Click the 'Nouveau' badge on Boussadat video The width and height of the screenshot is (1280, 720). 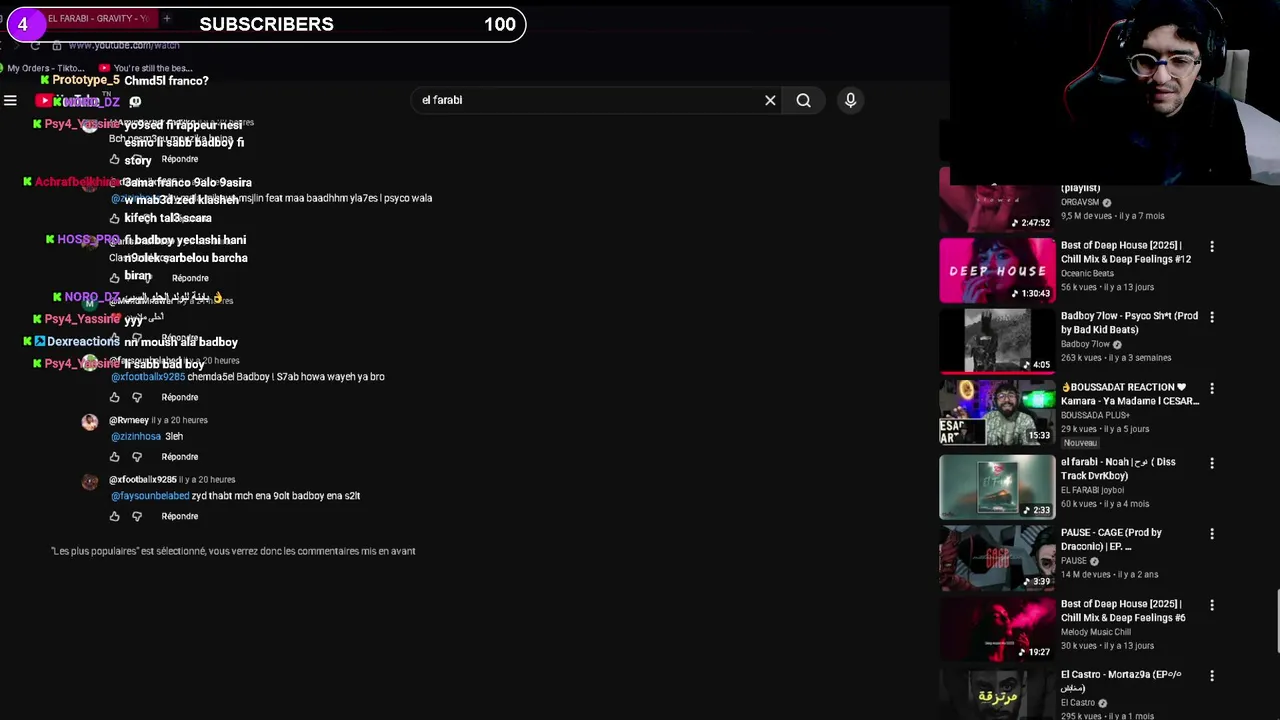pos(1080,443)
